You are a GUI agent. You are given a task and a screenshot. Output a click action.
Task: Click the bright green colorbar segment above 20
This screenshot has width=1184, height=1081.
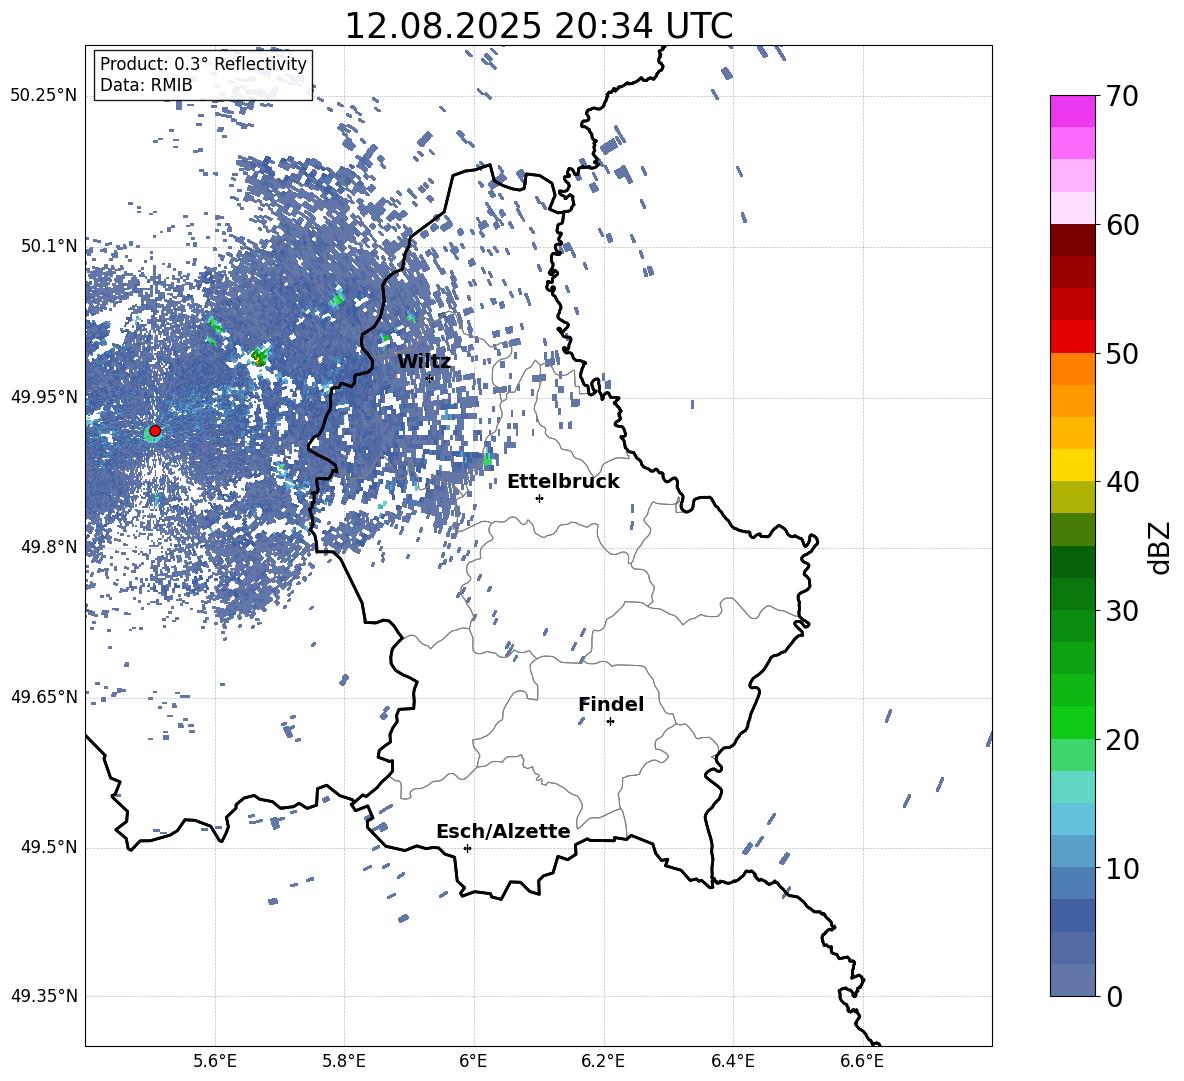(x=1072, y=722)
